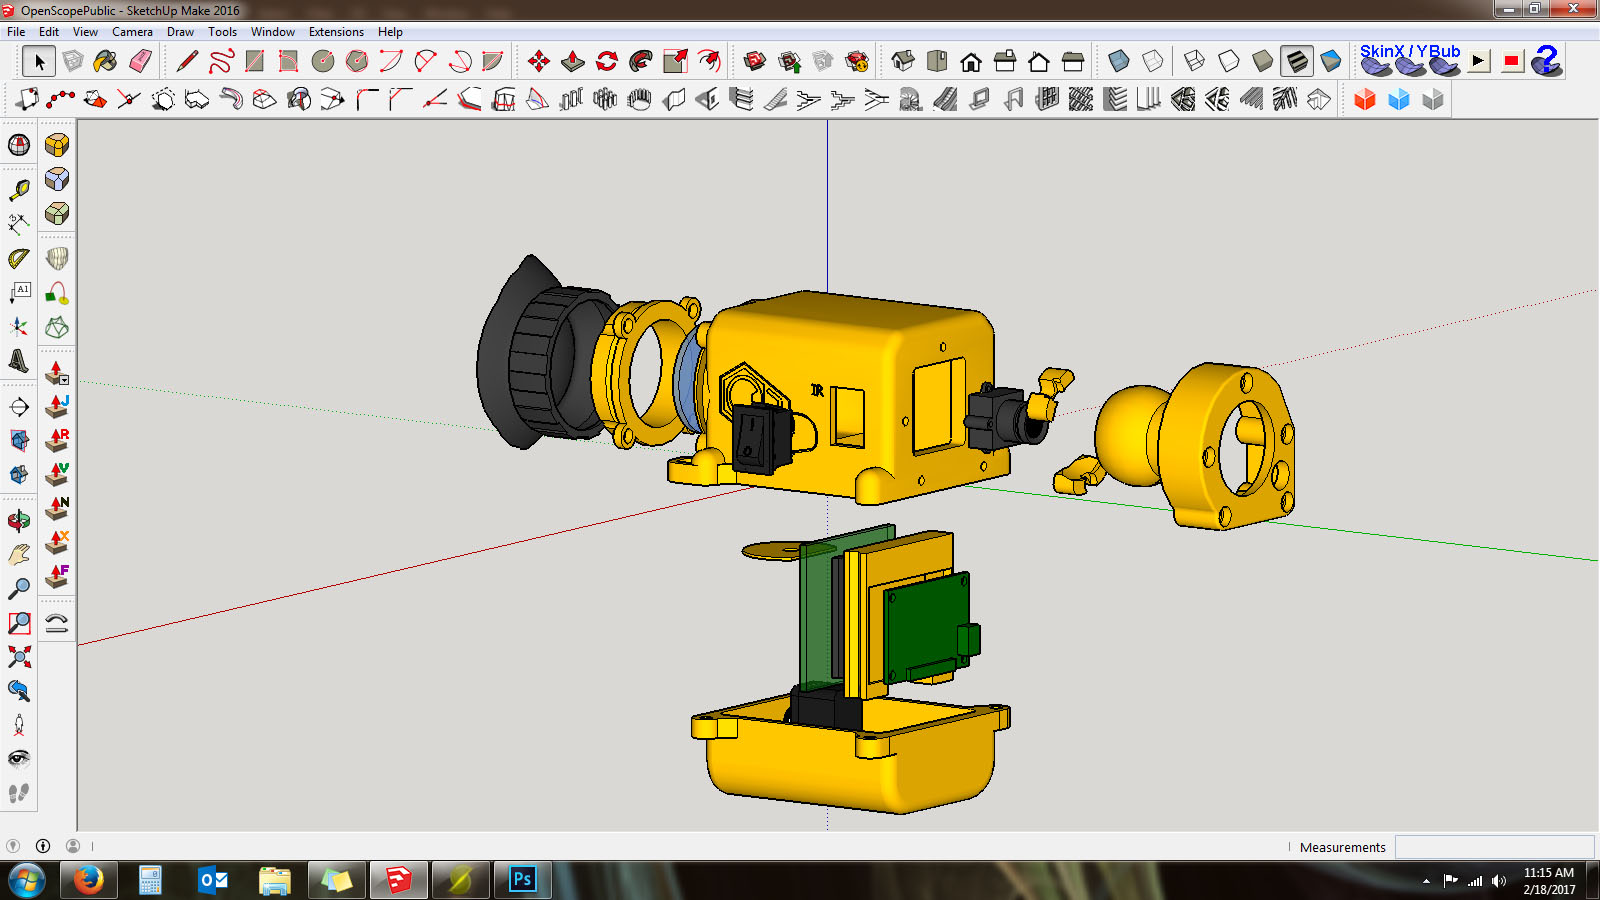
Task: Toggle X-Ray face style
Action: tap(1119, 62)
